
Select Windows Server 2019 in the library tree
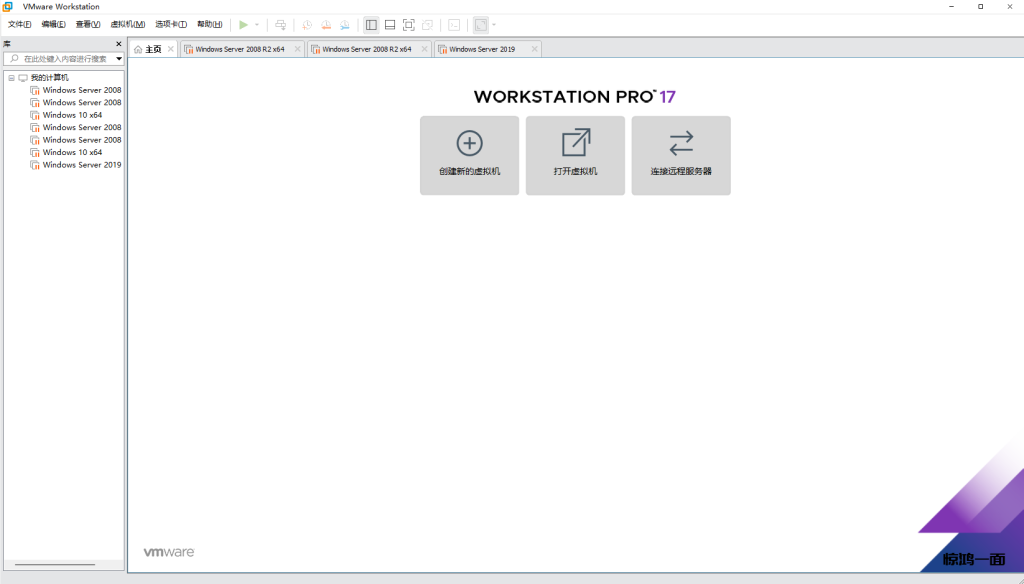click(x=82, y=165)
